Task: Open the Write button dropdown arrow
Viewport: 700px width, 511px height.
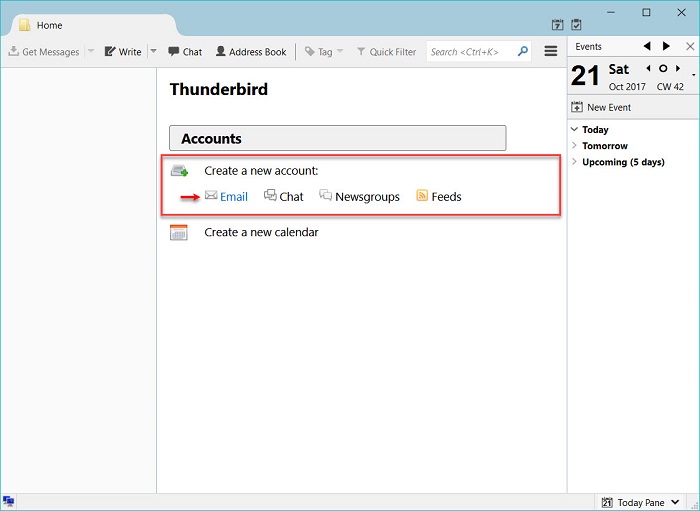Action: (154, 51)
